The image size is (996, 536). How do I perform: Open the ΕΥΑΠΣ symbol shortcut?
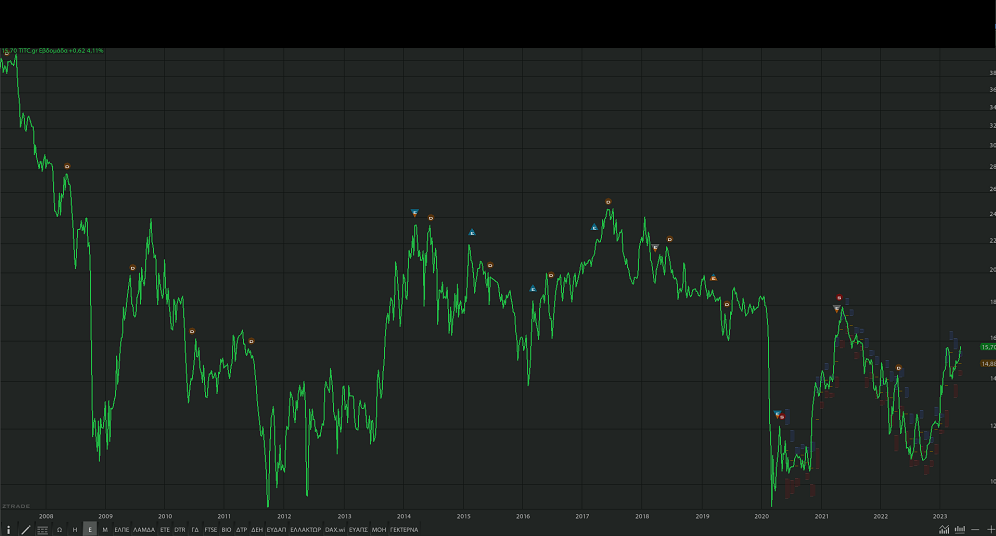click(358, 530)
